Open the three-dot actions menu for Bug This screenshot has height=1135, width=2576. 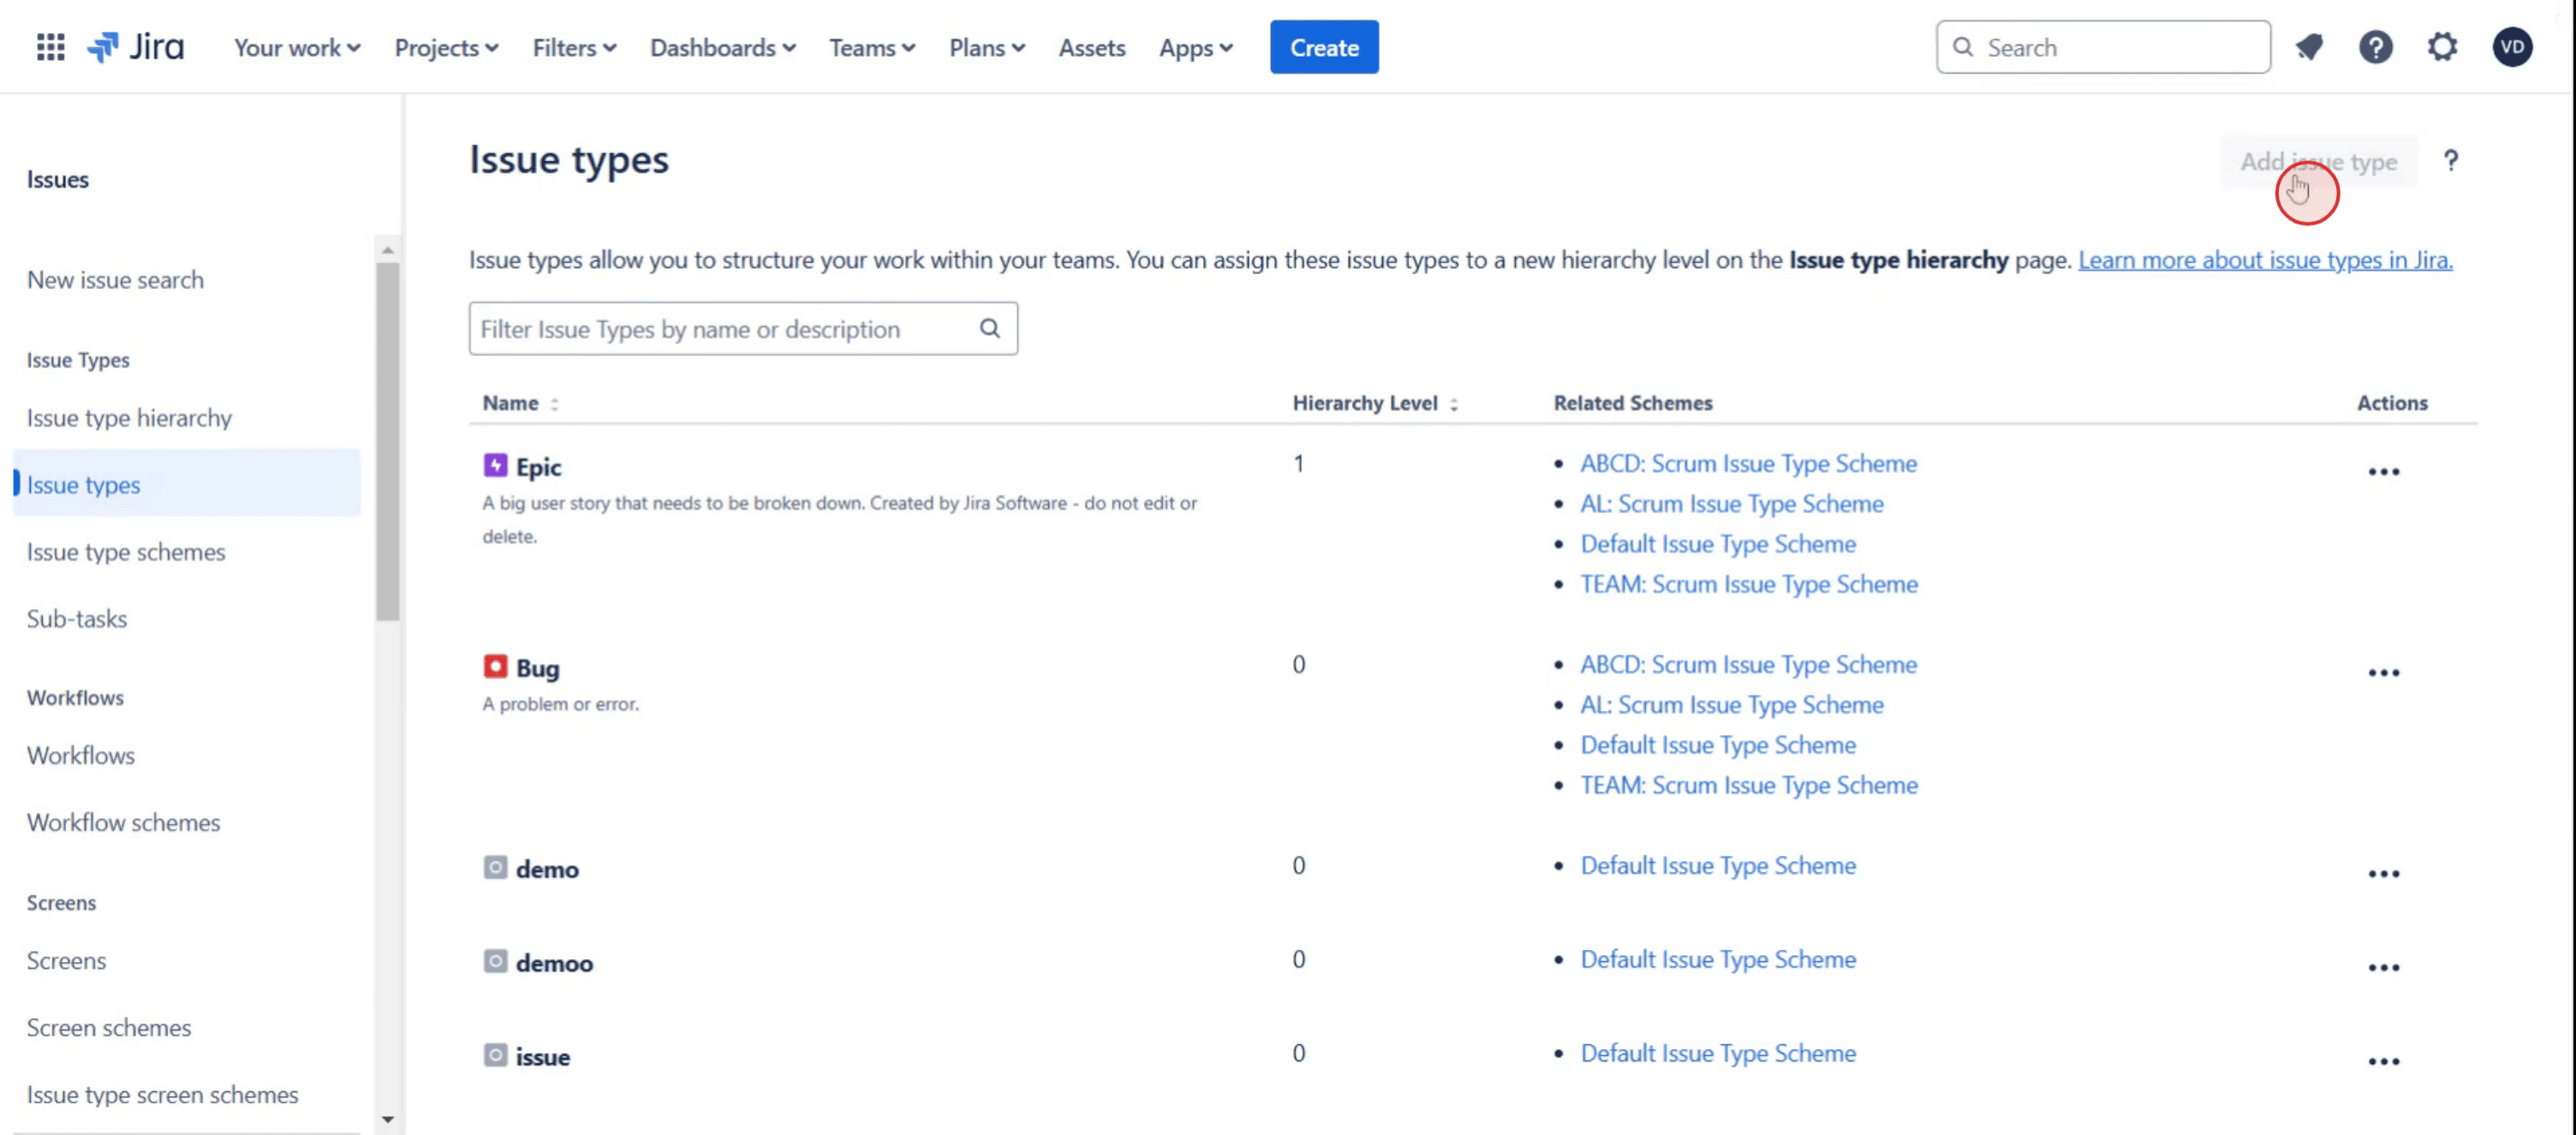coord(2383,672)
